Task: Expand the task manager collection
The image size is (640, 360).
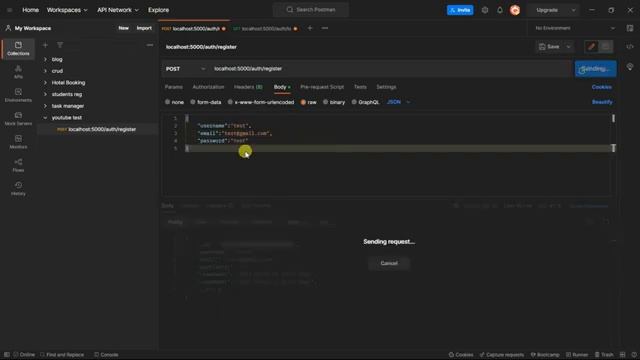Action: pyautogui.click(x=45, y=106)
